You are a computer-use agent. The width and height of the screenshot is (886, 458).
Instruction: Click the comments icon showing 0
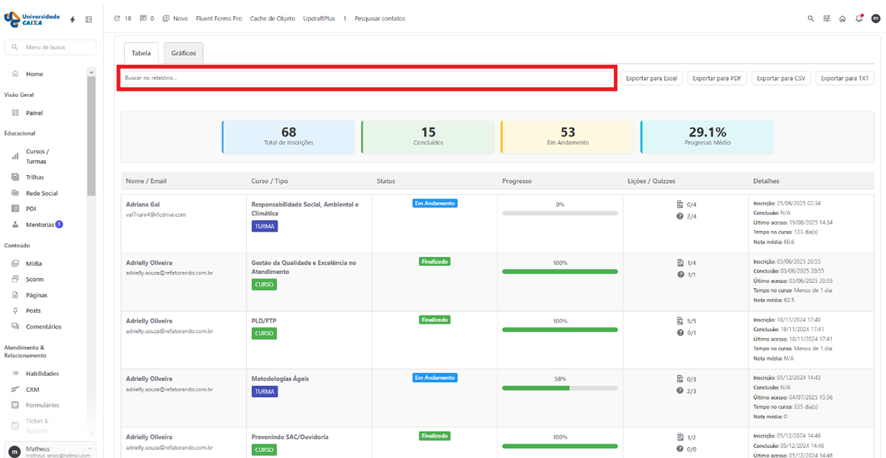point(146,18)
